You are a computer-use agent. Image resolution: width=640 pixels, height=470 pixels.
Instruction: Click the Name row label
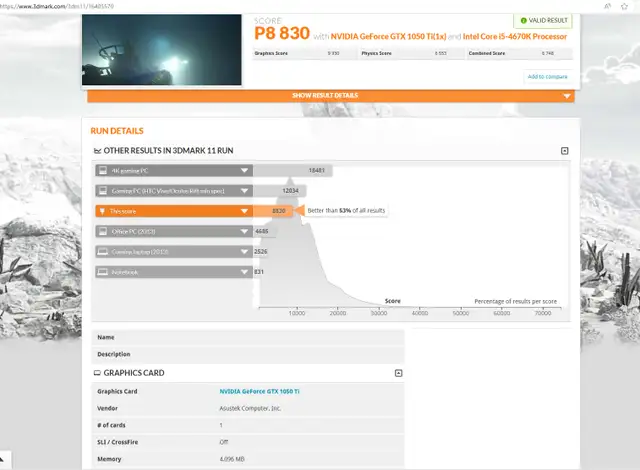(x=106, y=337)
